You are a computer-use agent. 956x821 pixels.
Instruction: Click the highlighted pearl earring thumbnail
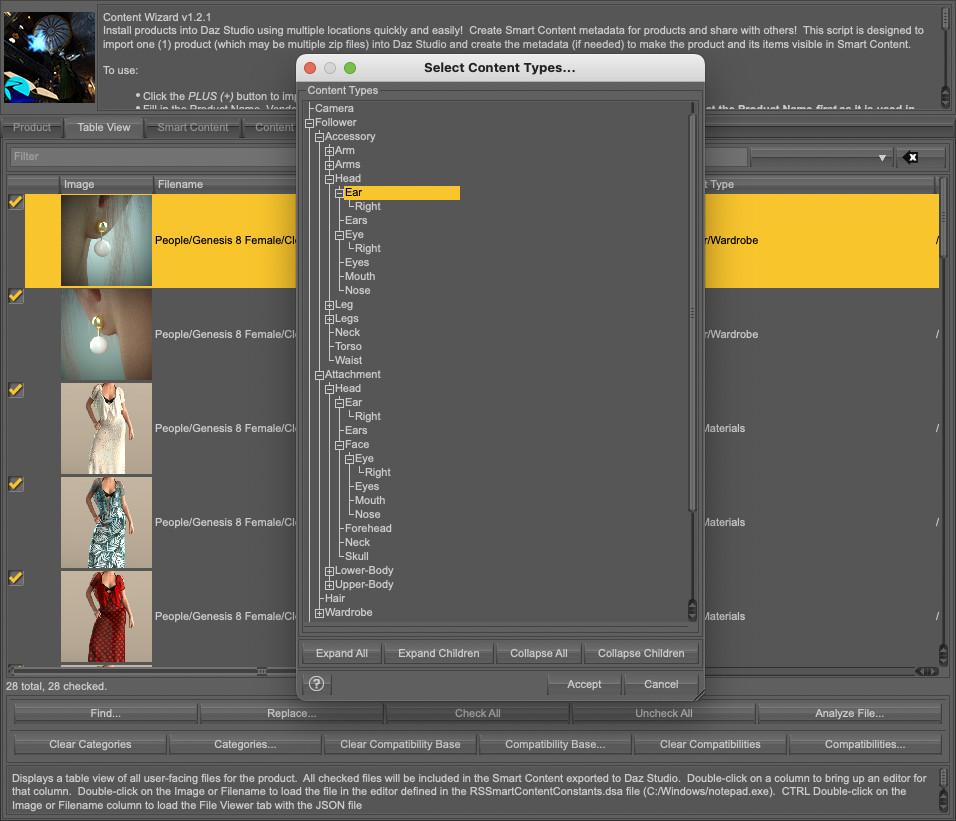click(106, 240)
